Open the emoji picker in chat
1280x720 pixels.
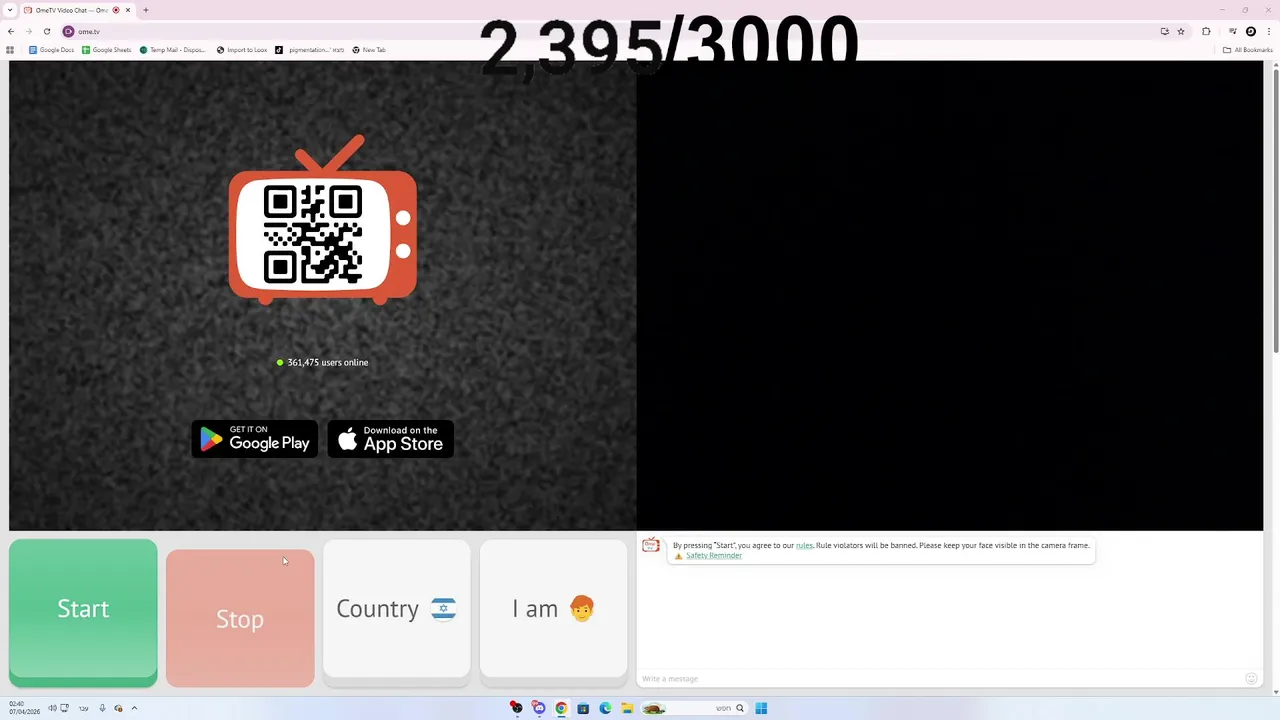pos(1250,678)
